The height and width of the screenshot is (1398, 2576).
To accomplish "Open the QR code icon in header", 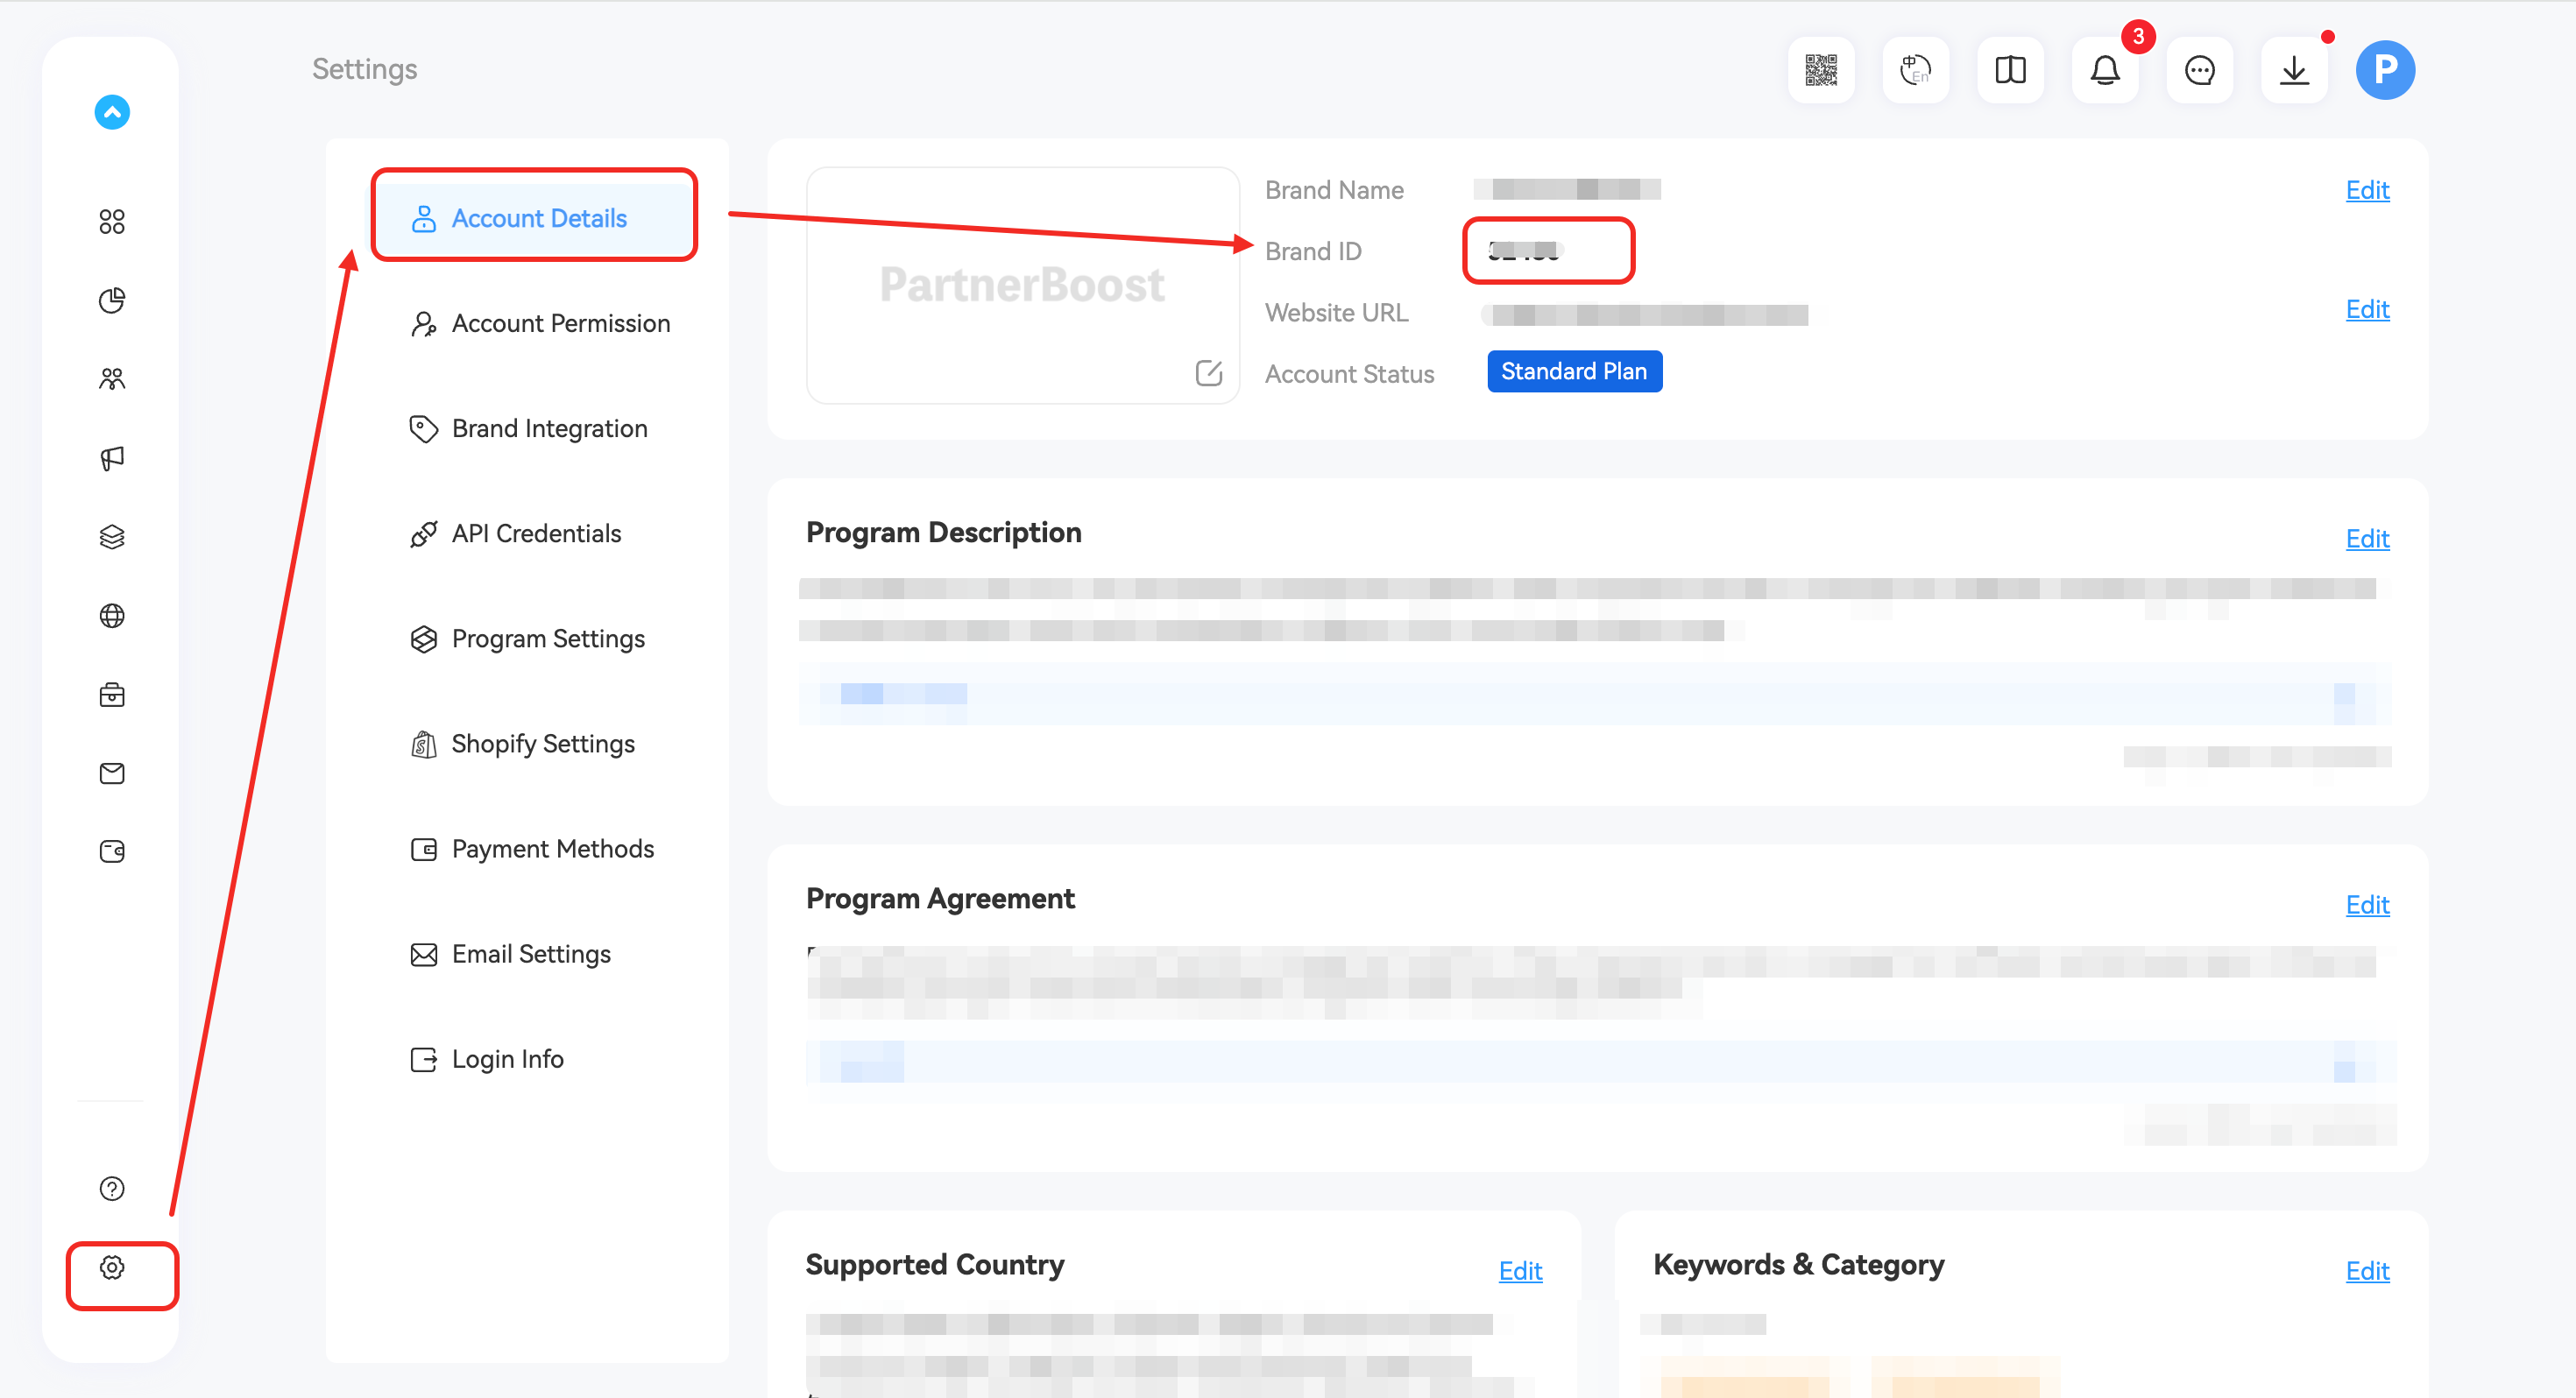I will (1820, 70).
